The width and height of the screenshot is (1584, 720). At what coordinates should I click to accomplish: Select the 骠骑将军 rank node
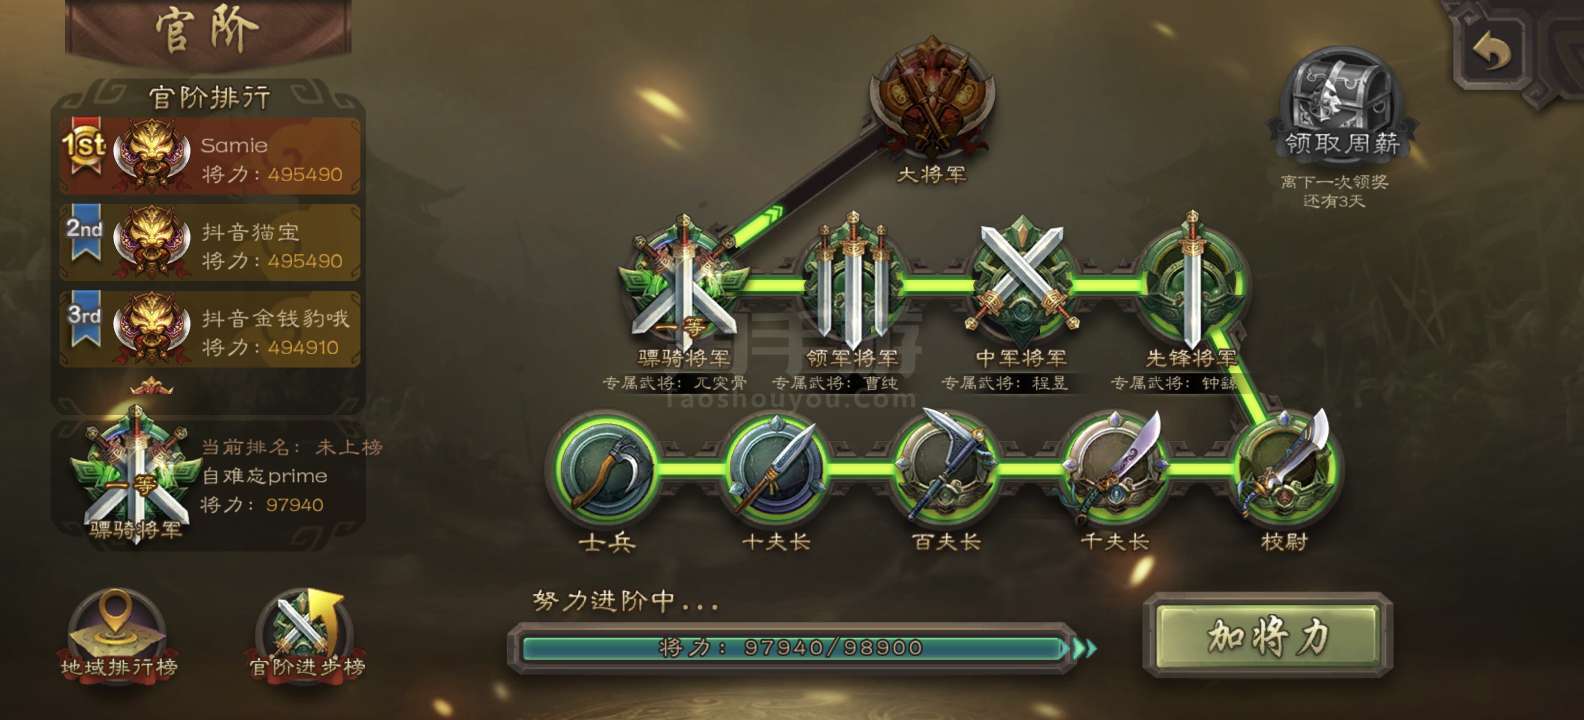pyautogui.click(x=684, y=285)
